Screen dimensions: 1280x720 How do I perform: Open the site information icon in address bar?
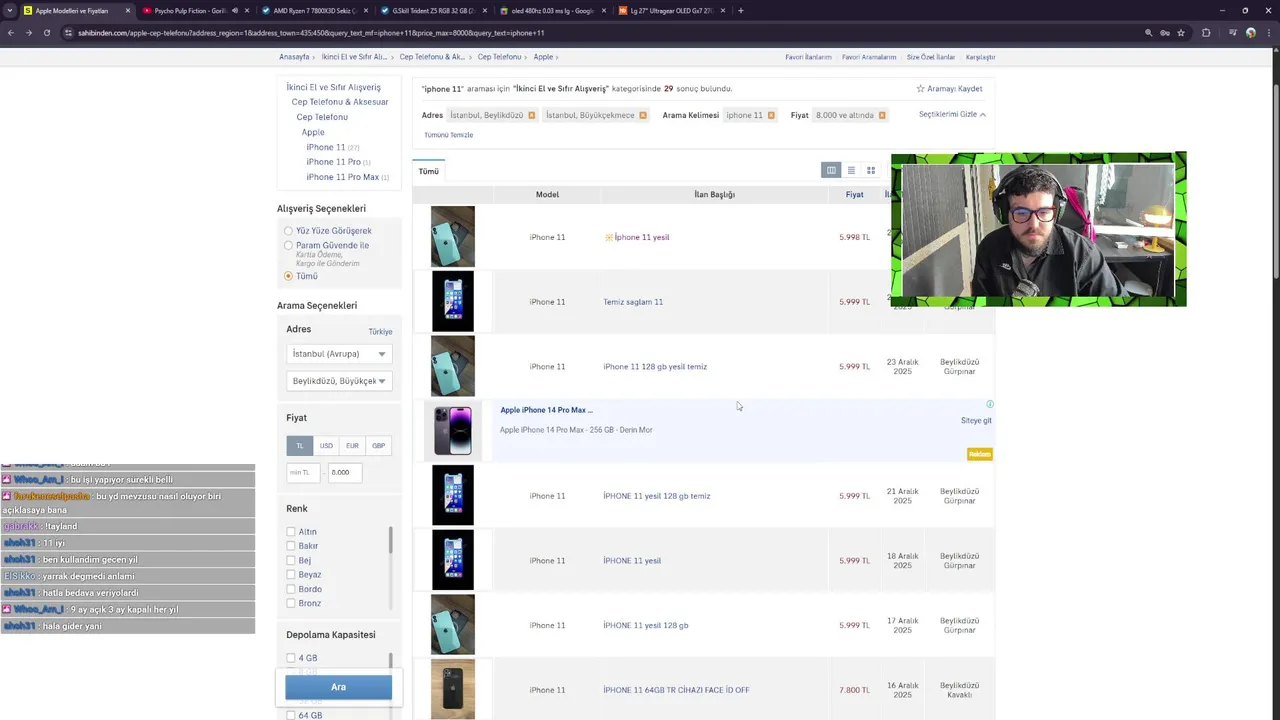(68, 32)
